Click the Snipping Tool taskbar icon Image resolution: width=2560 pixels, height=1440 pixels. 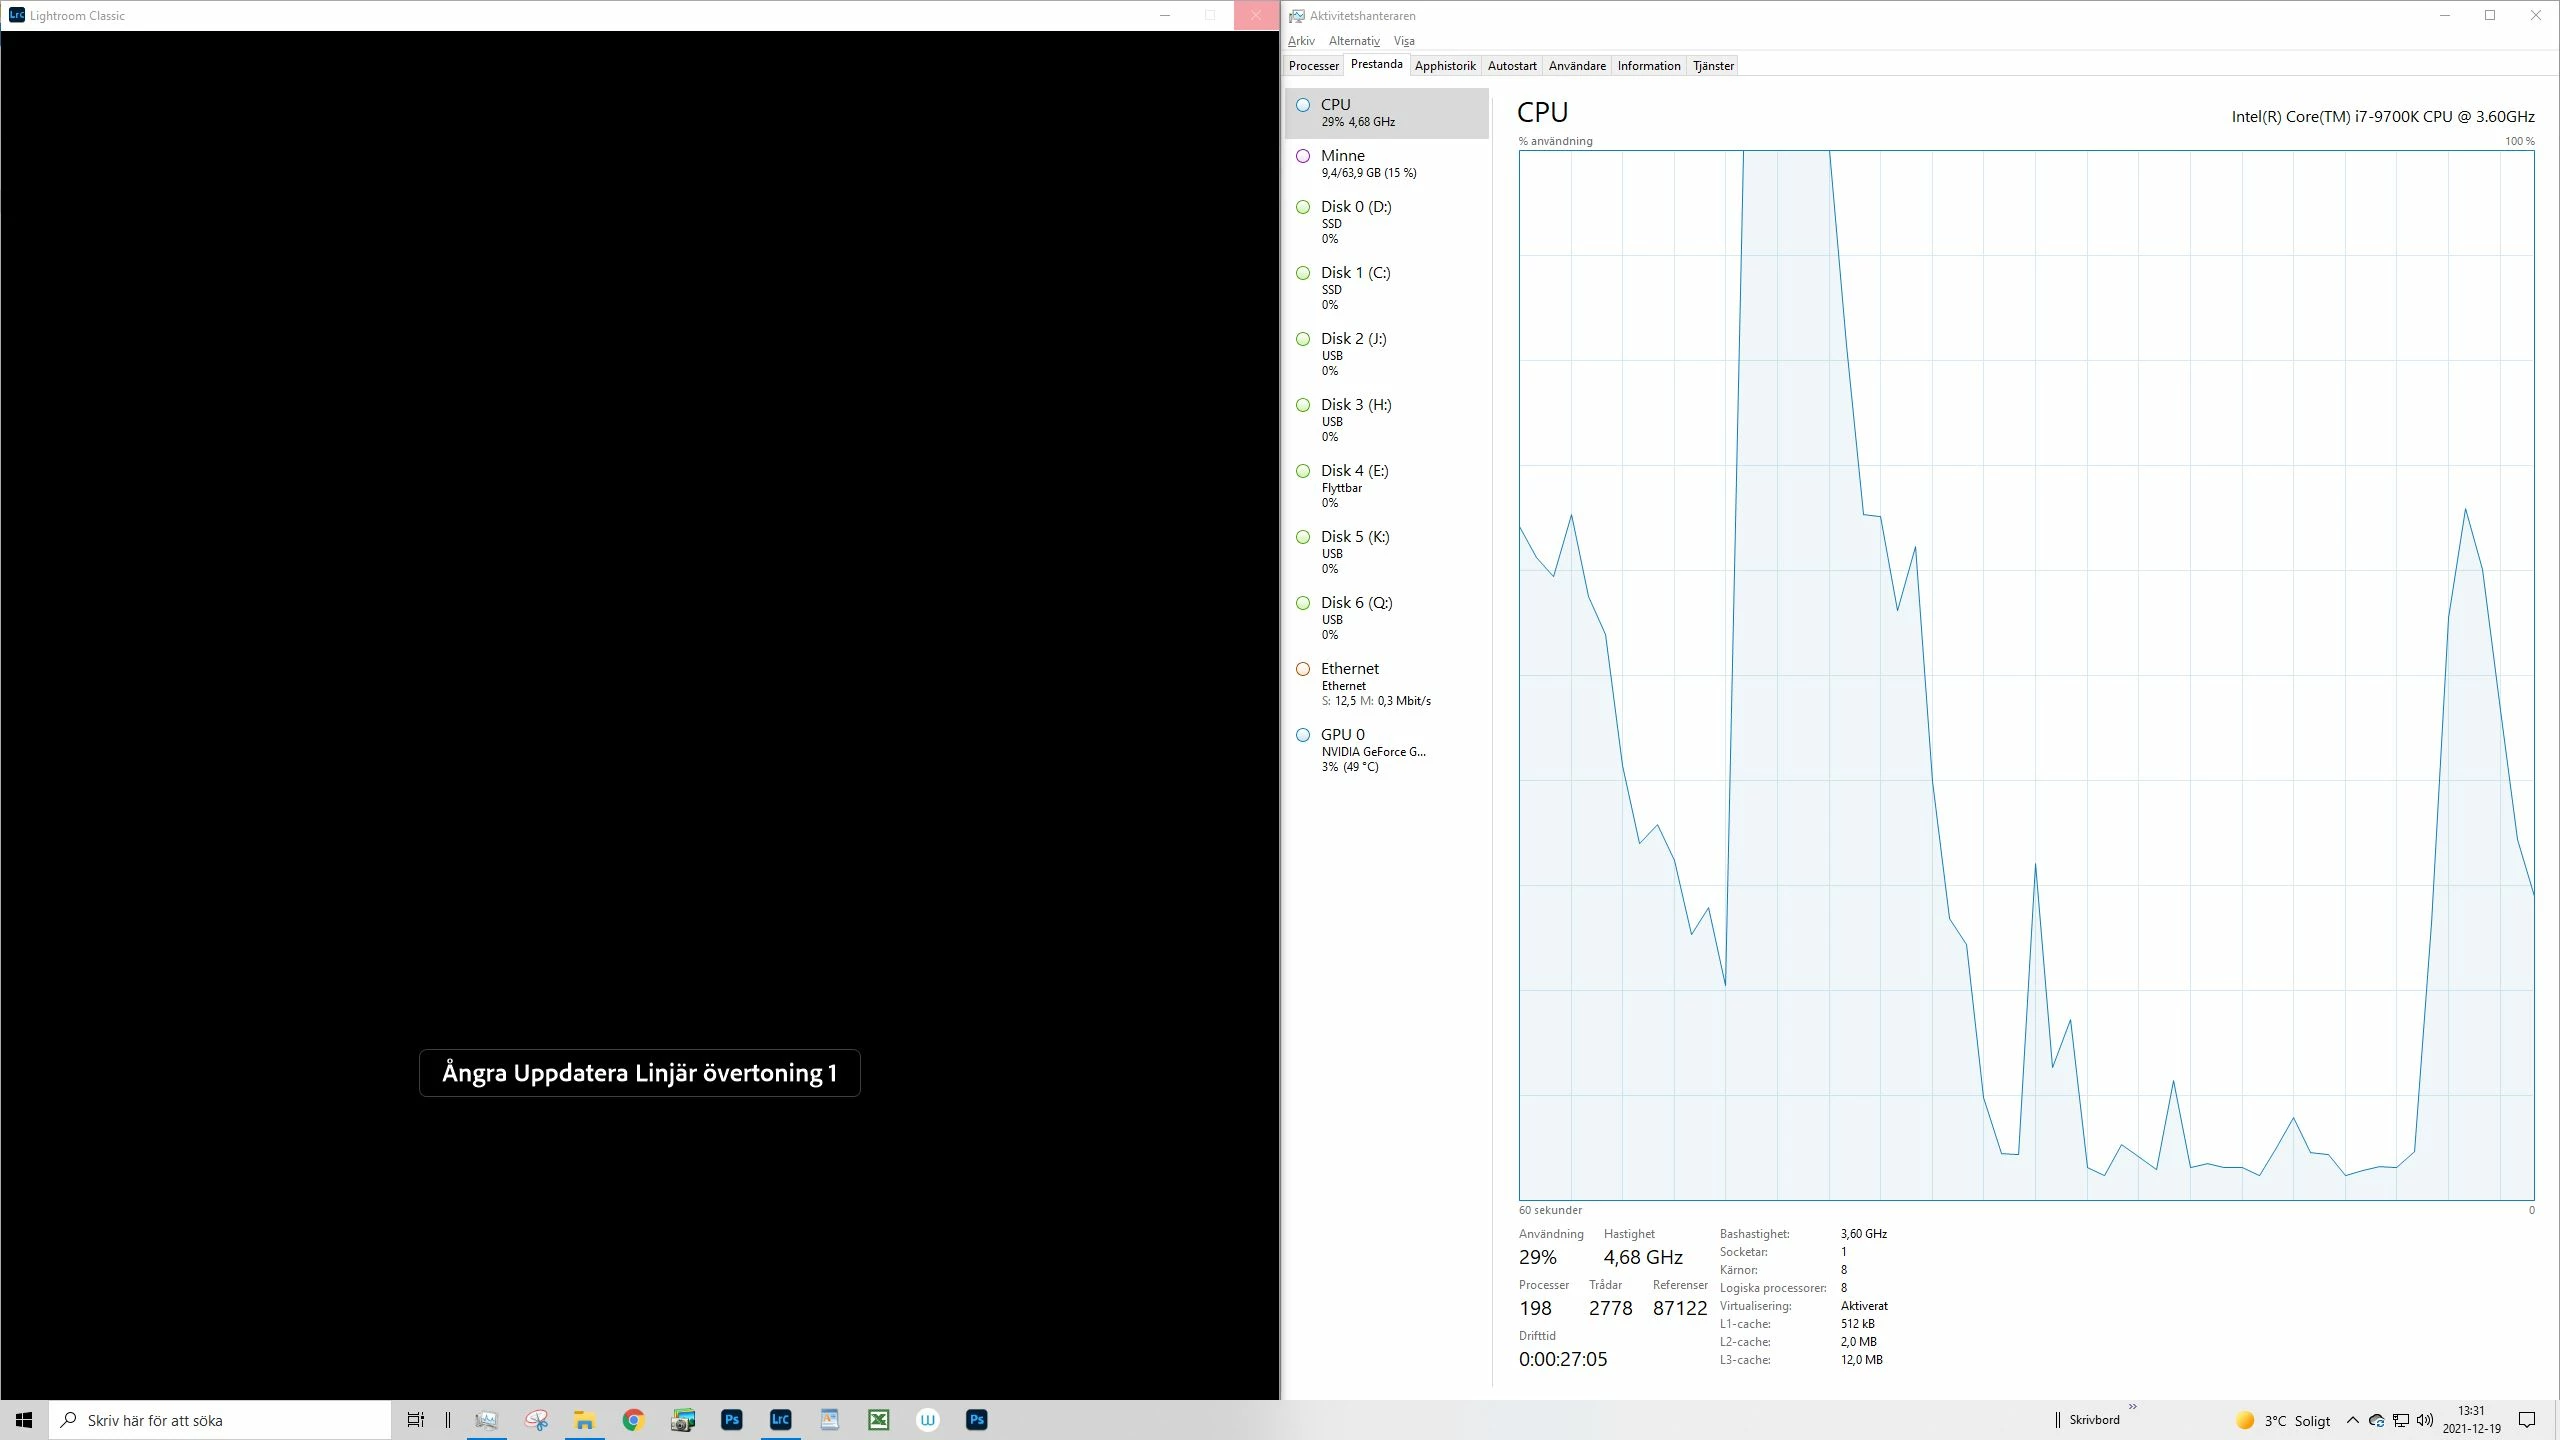536,1420
